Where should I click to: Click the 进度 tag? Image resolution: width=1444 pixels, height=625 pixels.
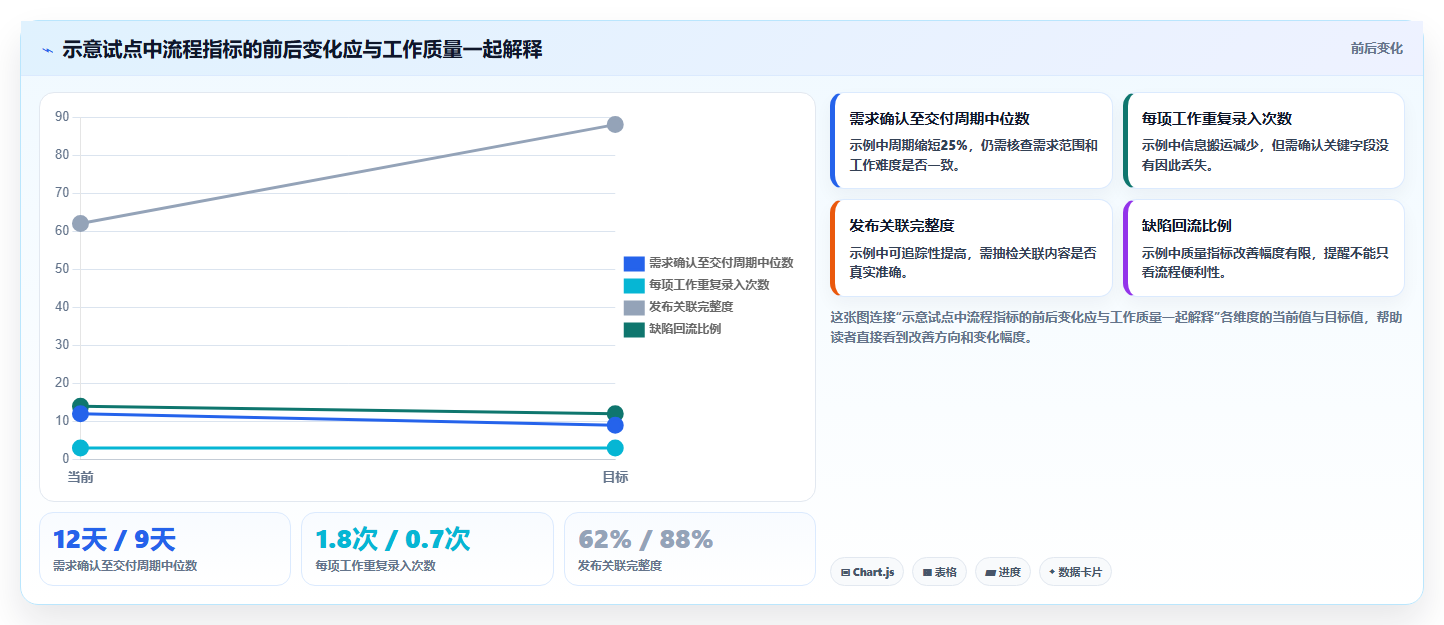tap(1003, 572)
